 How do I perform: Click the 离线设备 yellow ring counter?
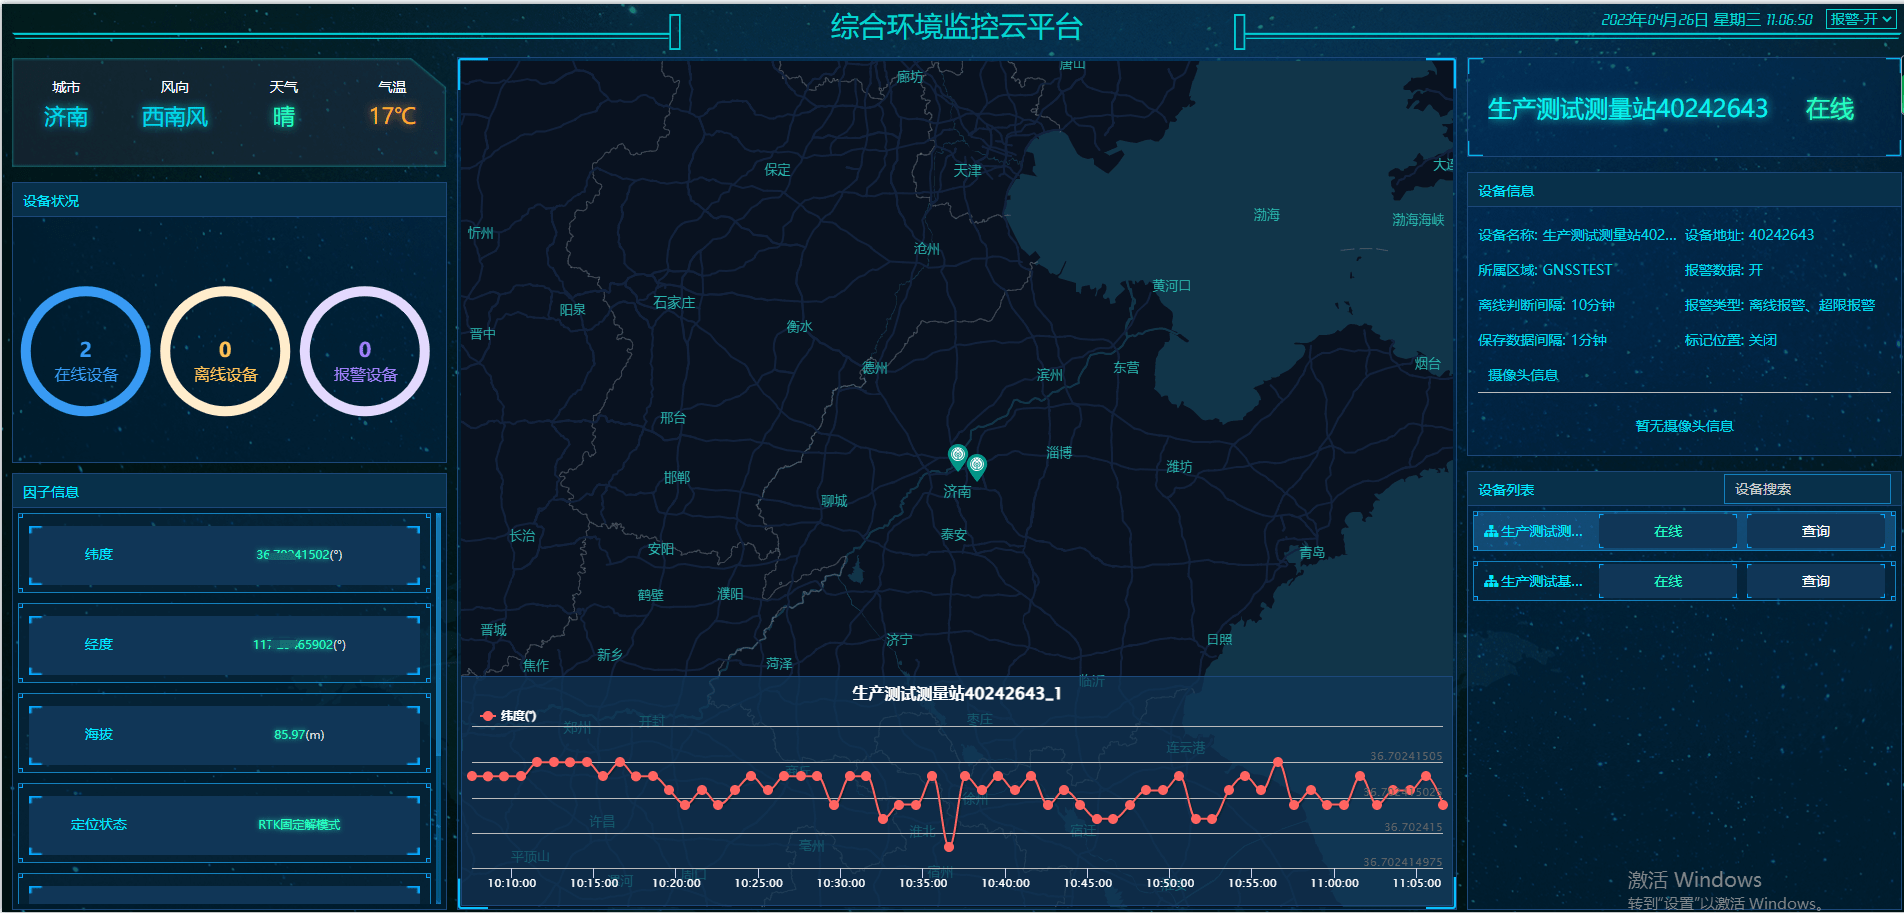[x=225, y=351]
